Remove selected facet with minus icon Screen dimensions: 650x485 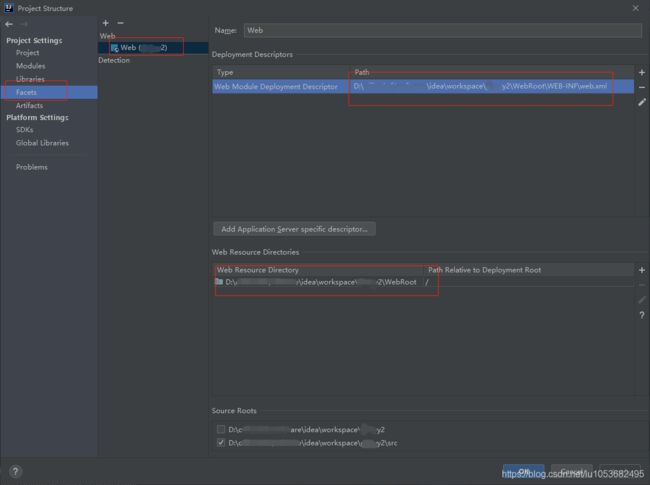120,23
